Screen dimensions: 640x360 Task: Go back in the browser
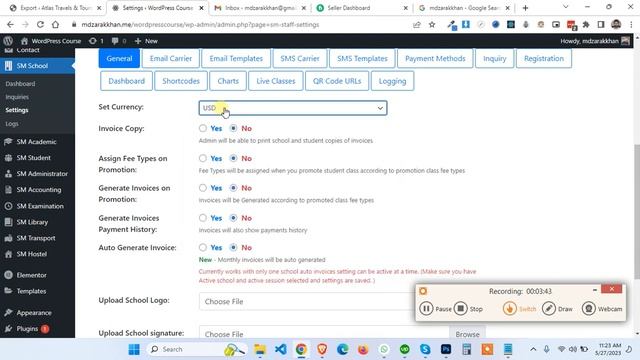[10, 24]
